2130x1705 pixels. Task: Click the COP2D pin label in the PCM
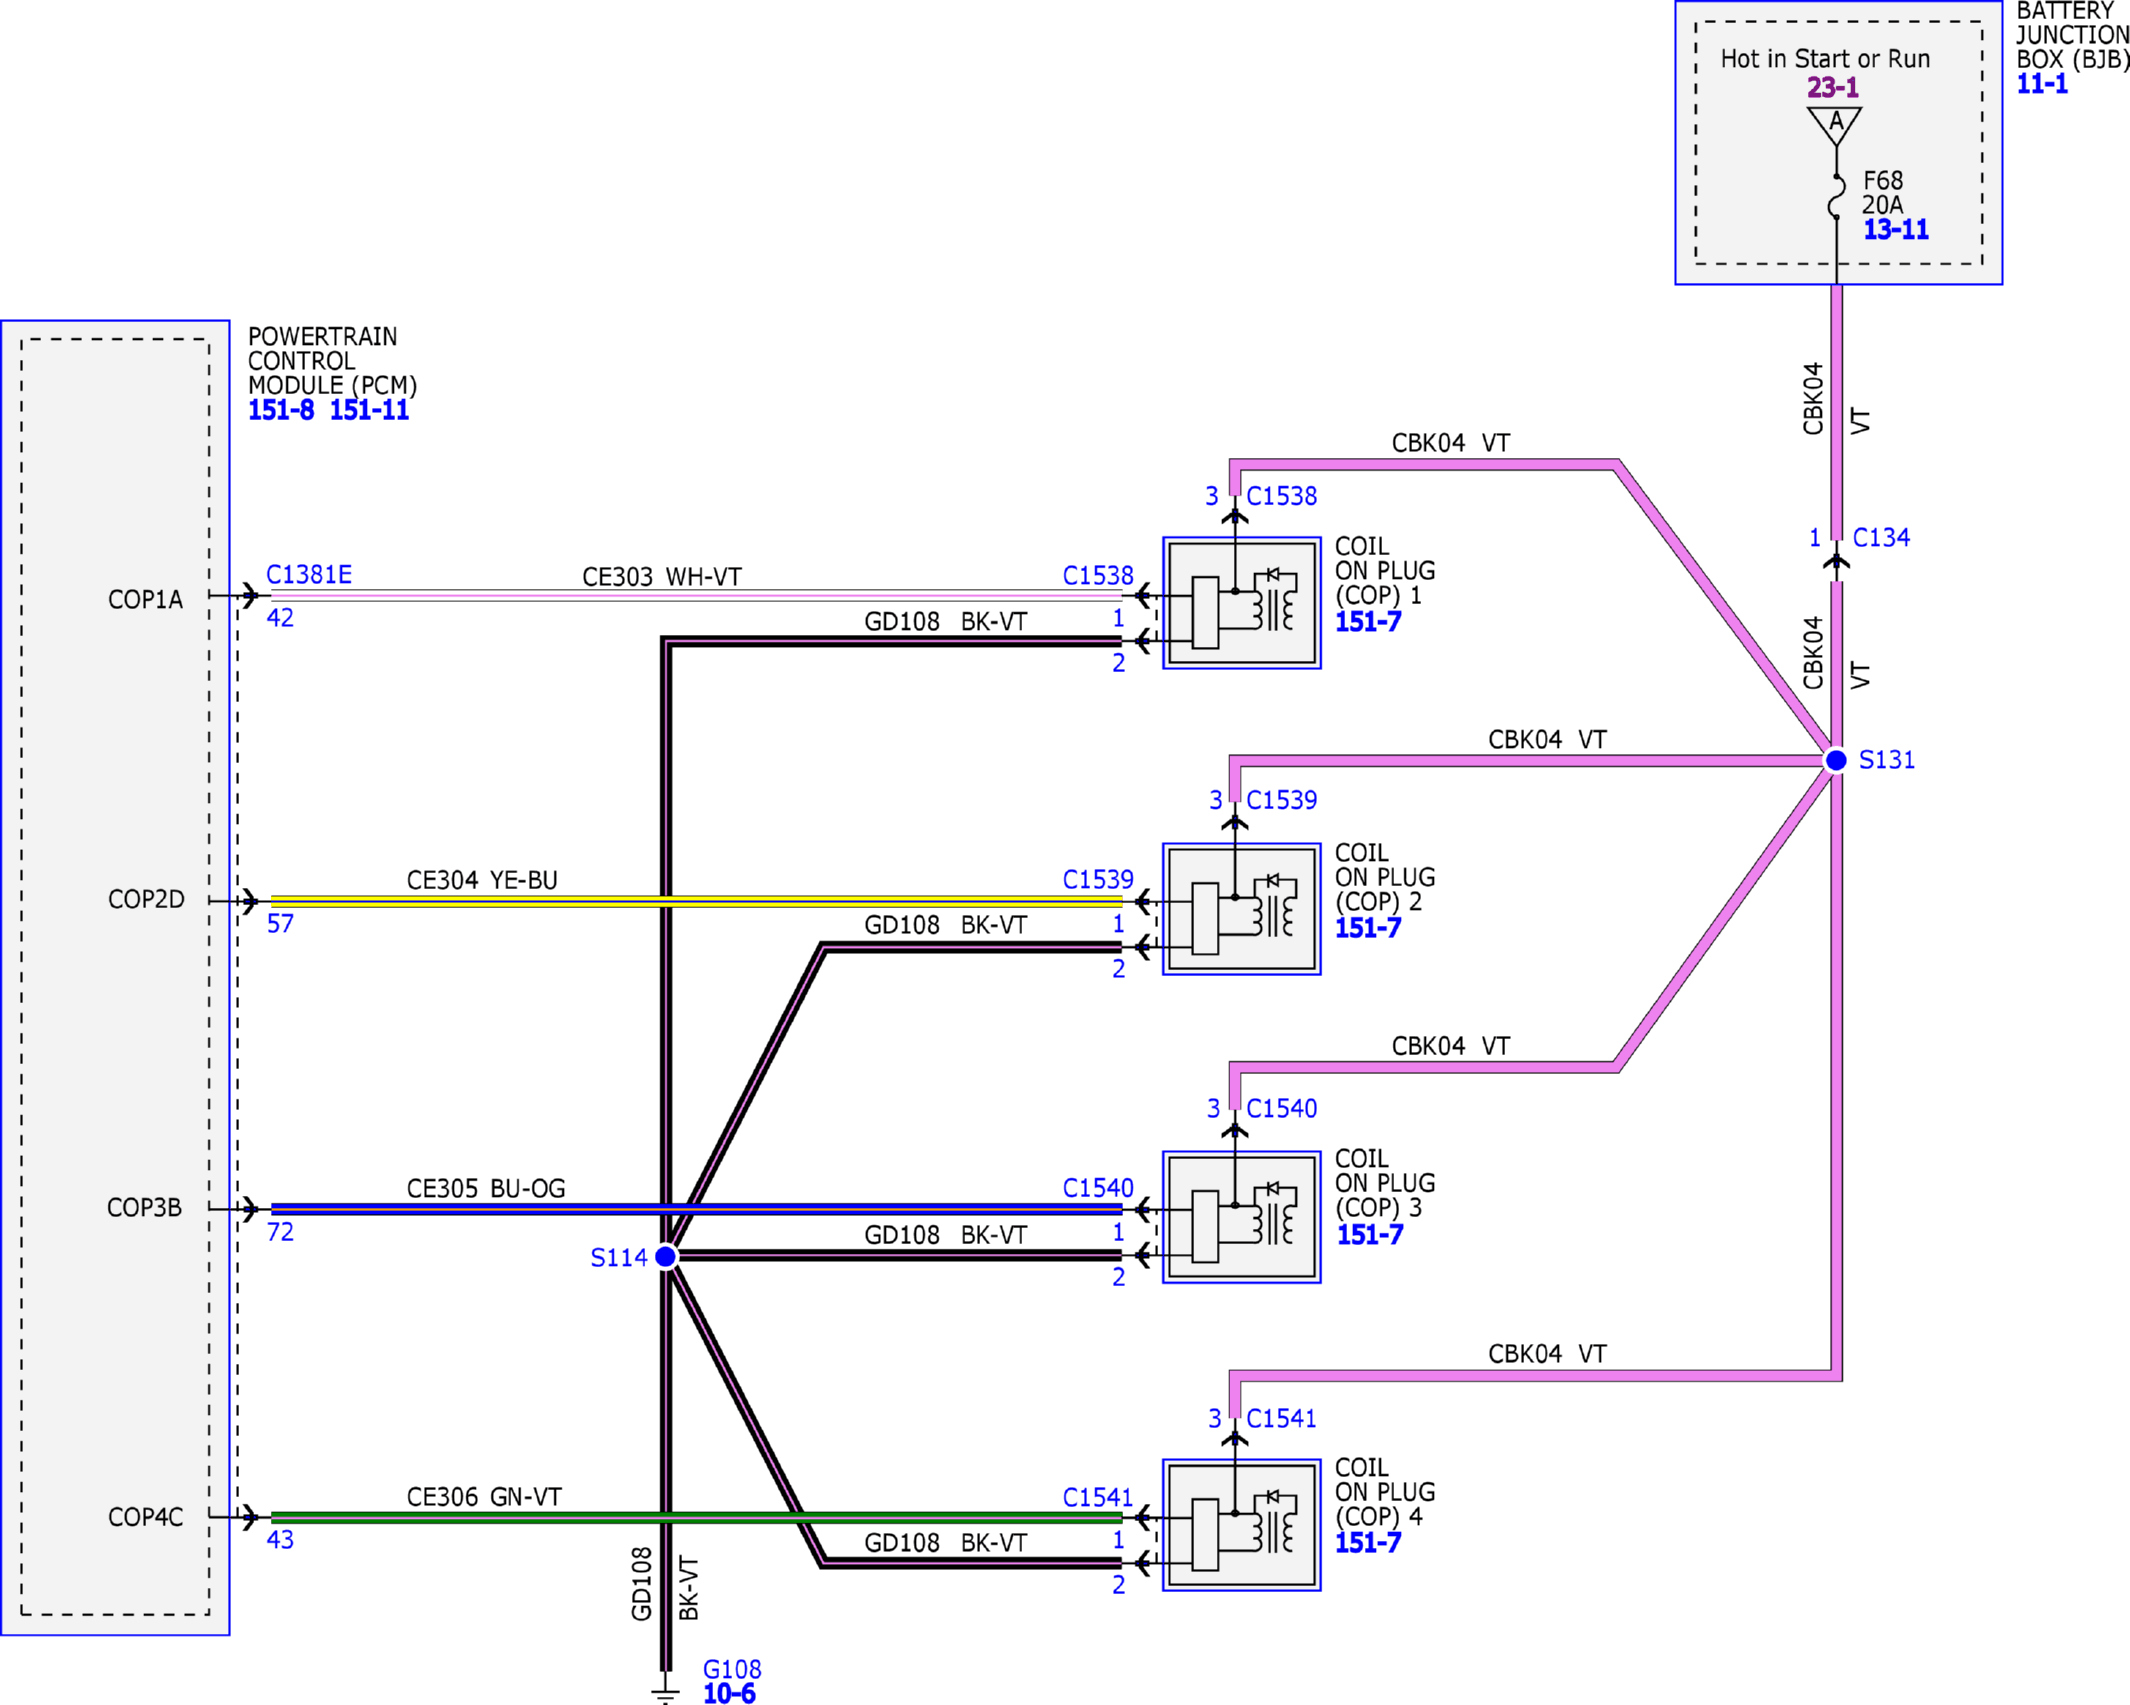click(x=146, y=899)
